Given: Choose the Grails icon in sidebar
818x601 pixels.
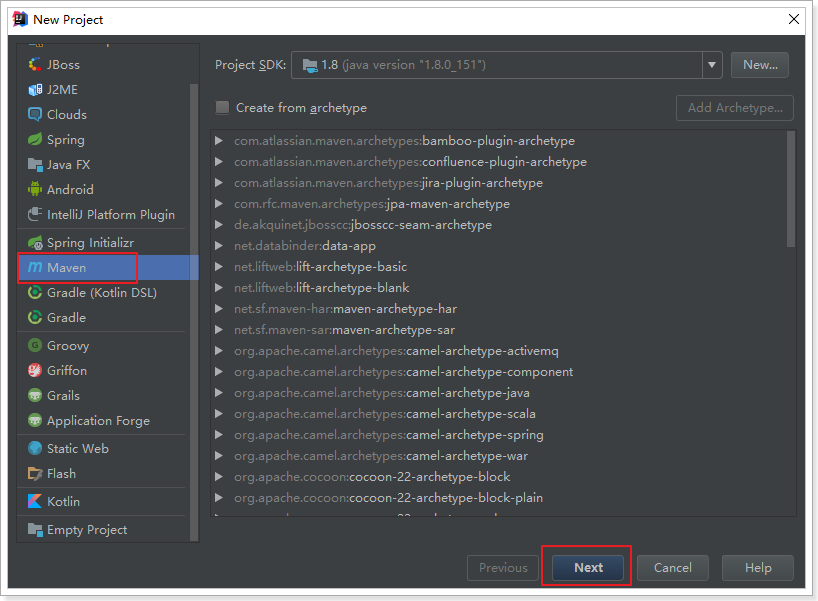Looking at the screenshot, I should (35, 396).
